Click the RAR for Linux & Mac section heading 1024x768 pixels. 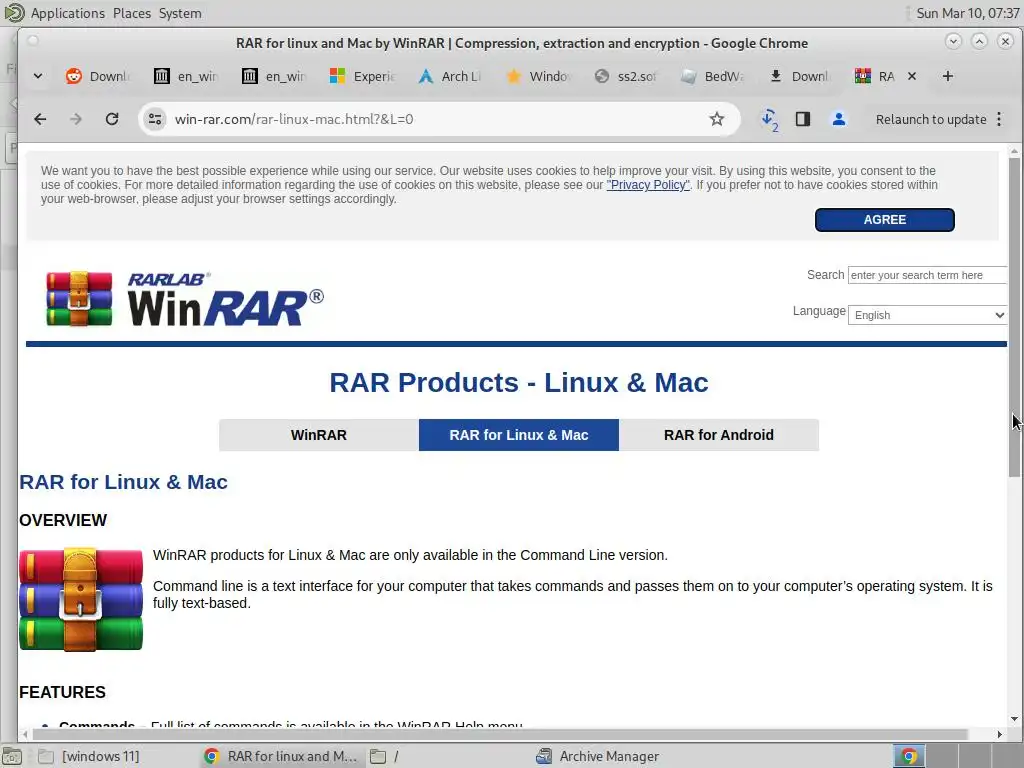coord(123,482)
